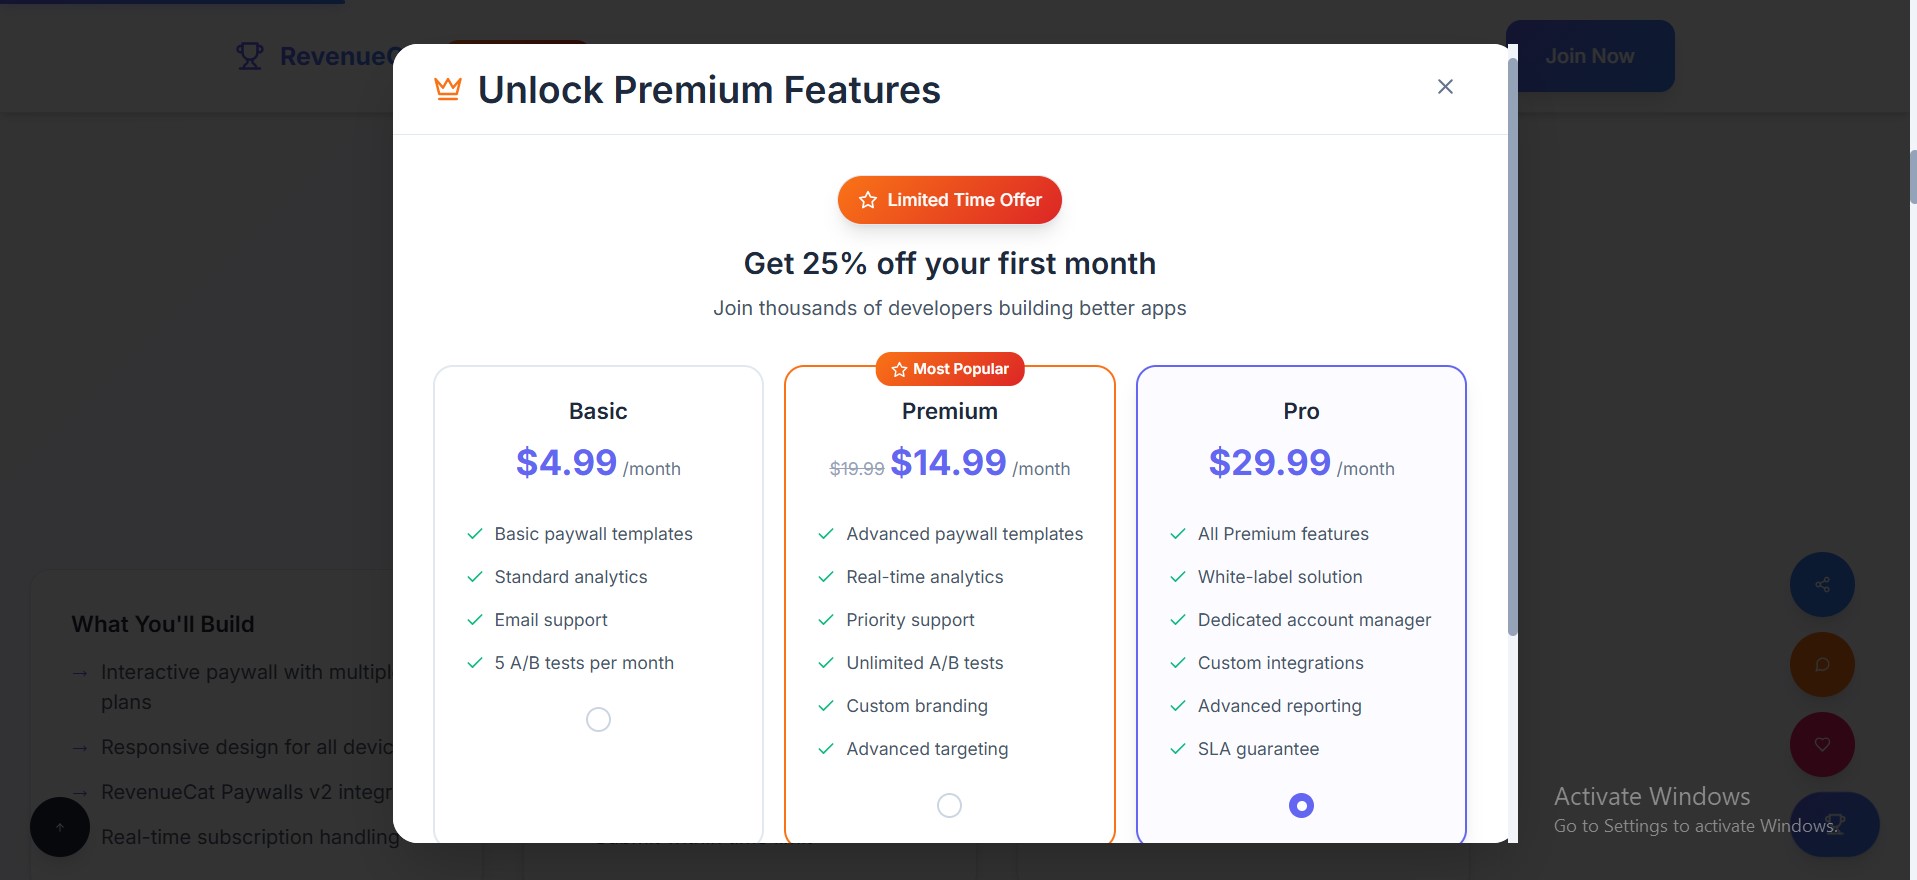Click the blue share floating button
The height and width of the screenshot is (880, 1917).
point(1822,585)
